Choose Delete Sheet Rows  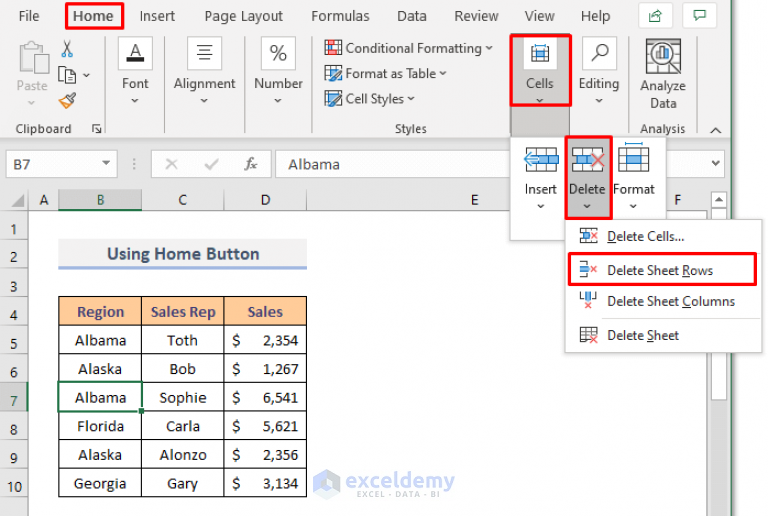click(662, 270)
